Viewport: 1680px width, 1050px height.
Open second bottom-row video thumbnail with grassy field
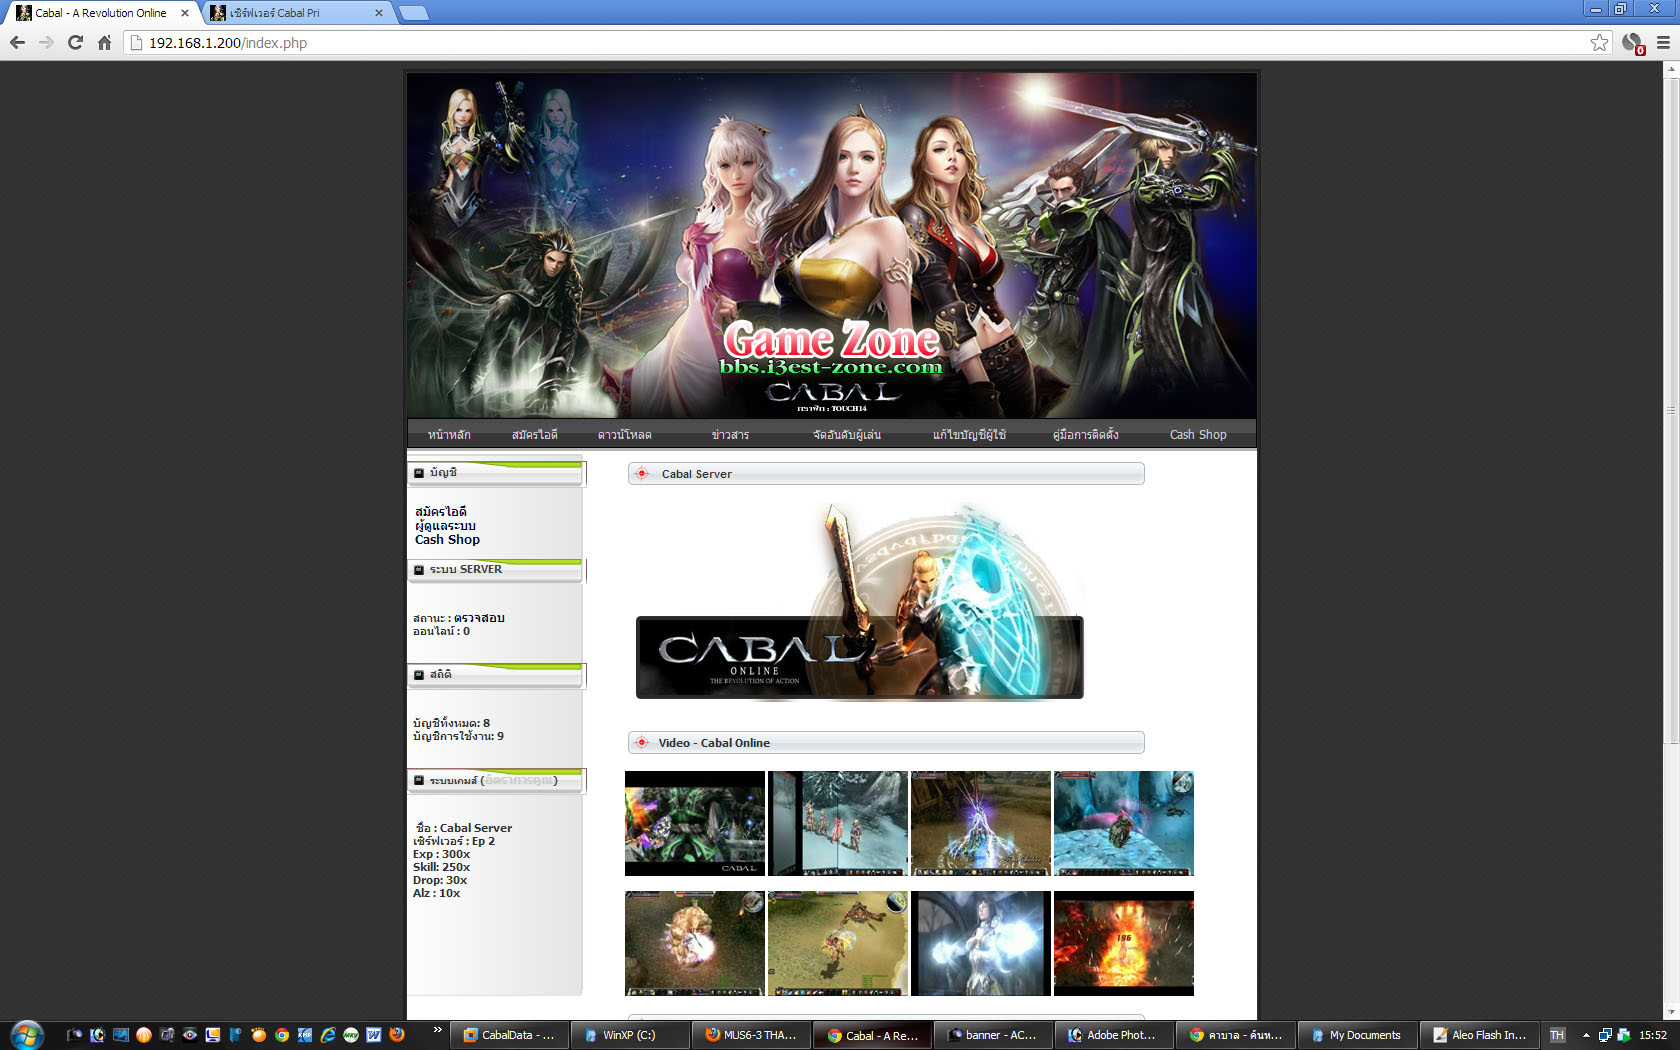click(x=838, y=944)
